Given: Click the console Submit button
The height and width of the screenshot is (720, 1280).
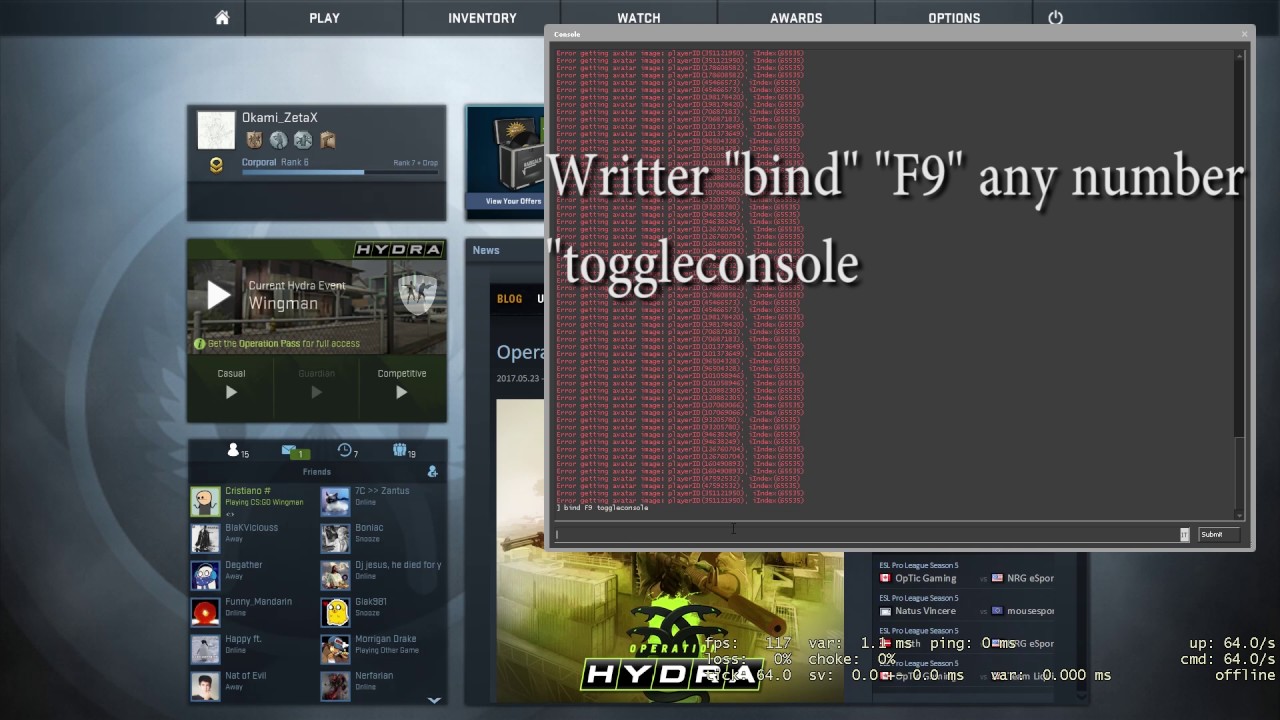Looking at the screenshot, I should tap(1219, 534).
